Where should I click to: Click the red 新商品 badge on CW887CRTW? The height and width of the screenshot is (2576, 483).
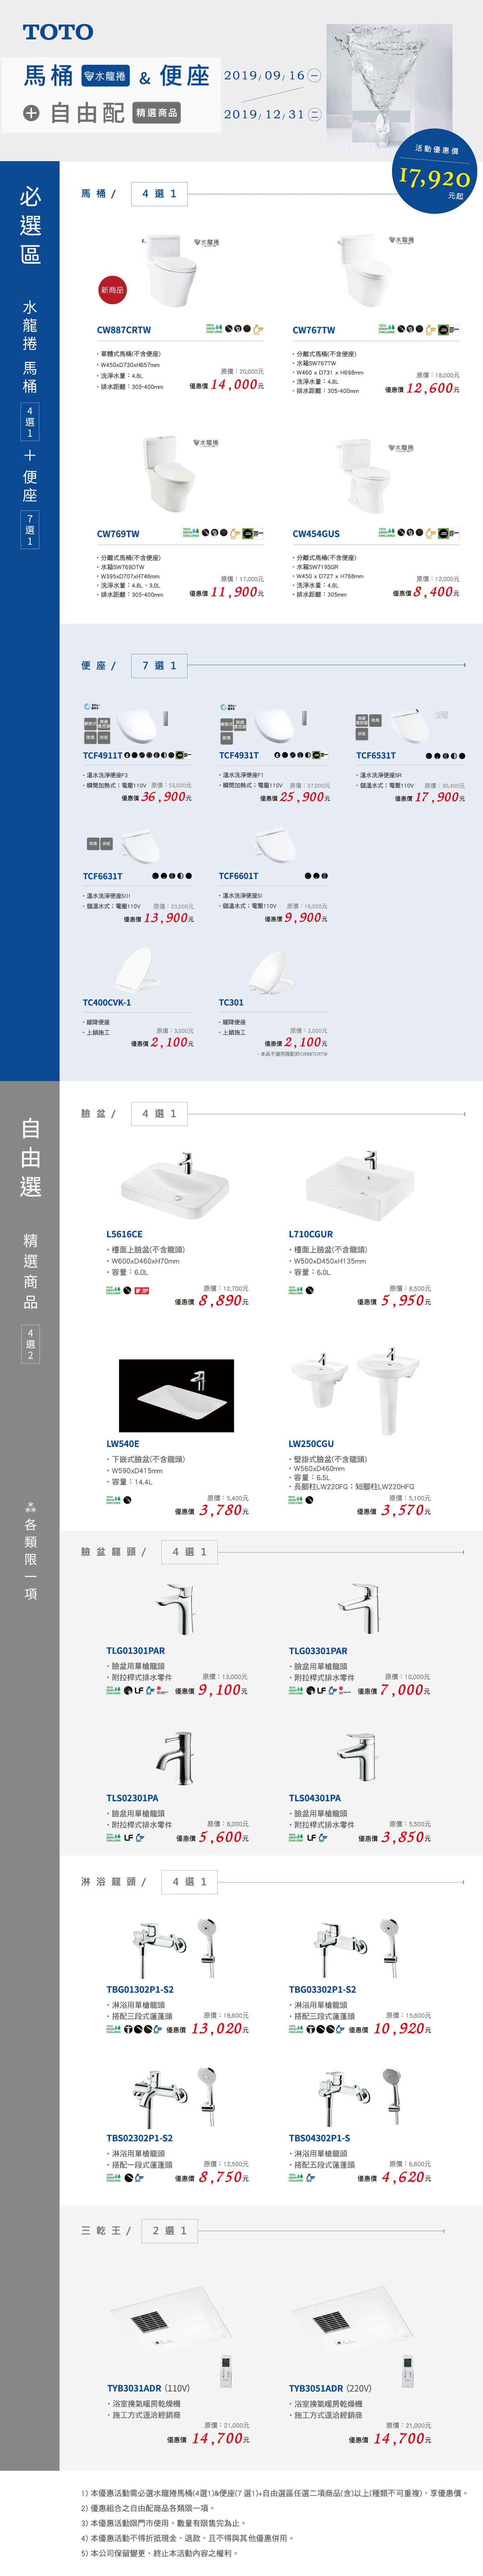(112, 290)
